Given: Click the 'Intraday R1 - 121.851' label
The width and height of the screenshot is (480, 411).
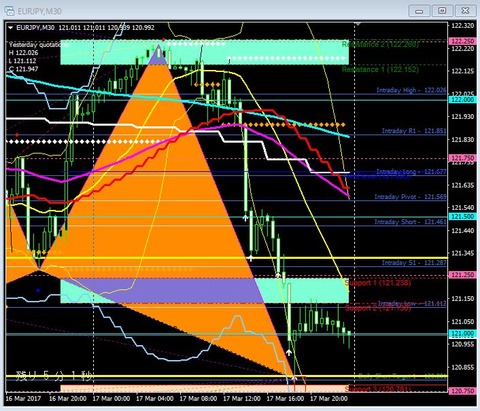Looking at the screenshot, I should 414,131.
